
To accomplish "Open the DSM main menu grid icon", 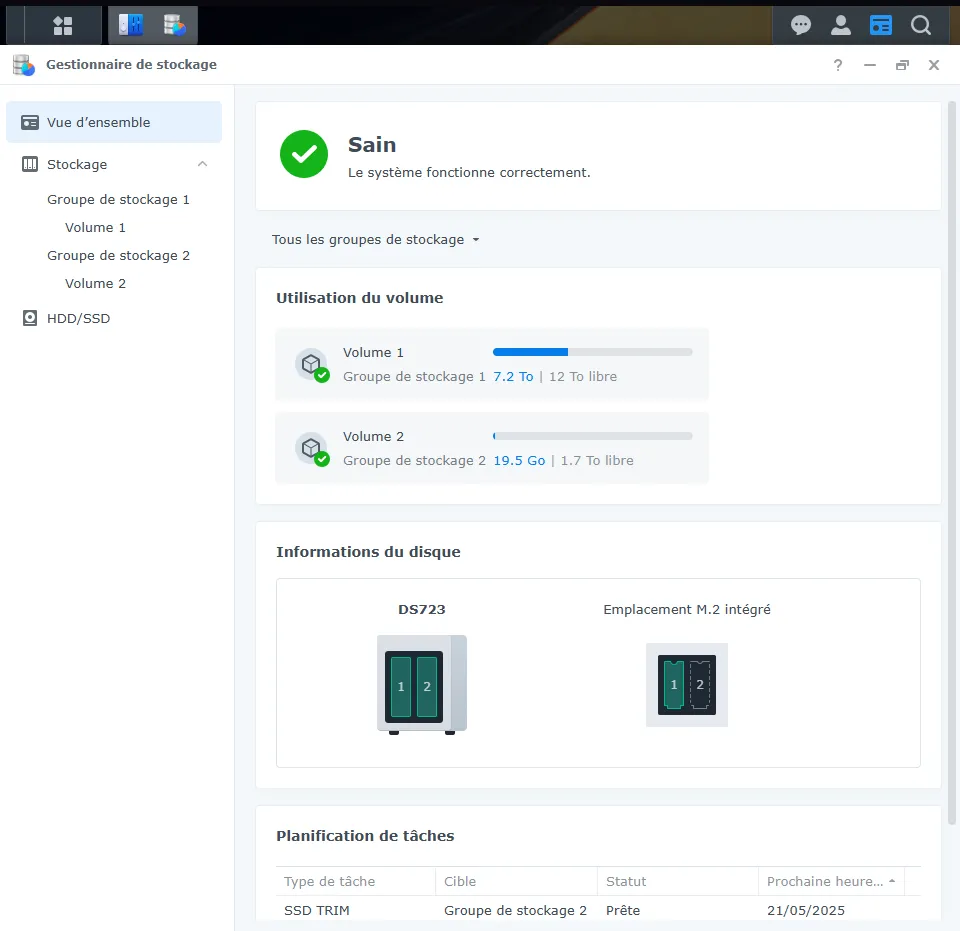I will [62, 25].
